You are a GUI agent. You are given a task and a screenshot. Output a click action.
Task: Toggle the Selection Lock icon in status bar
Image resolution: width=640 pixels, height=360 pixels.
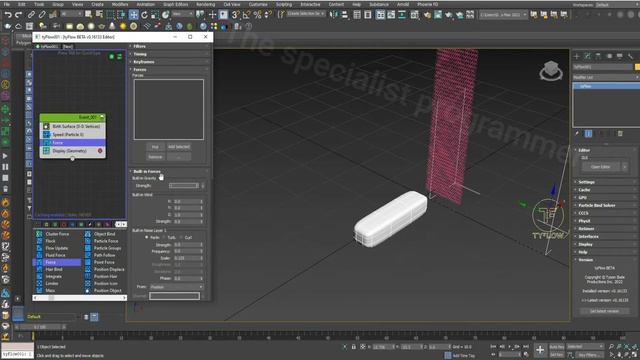[353, 347]
